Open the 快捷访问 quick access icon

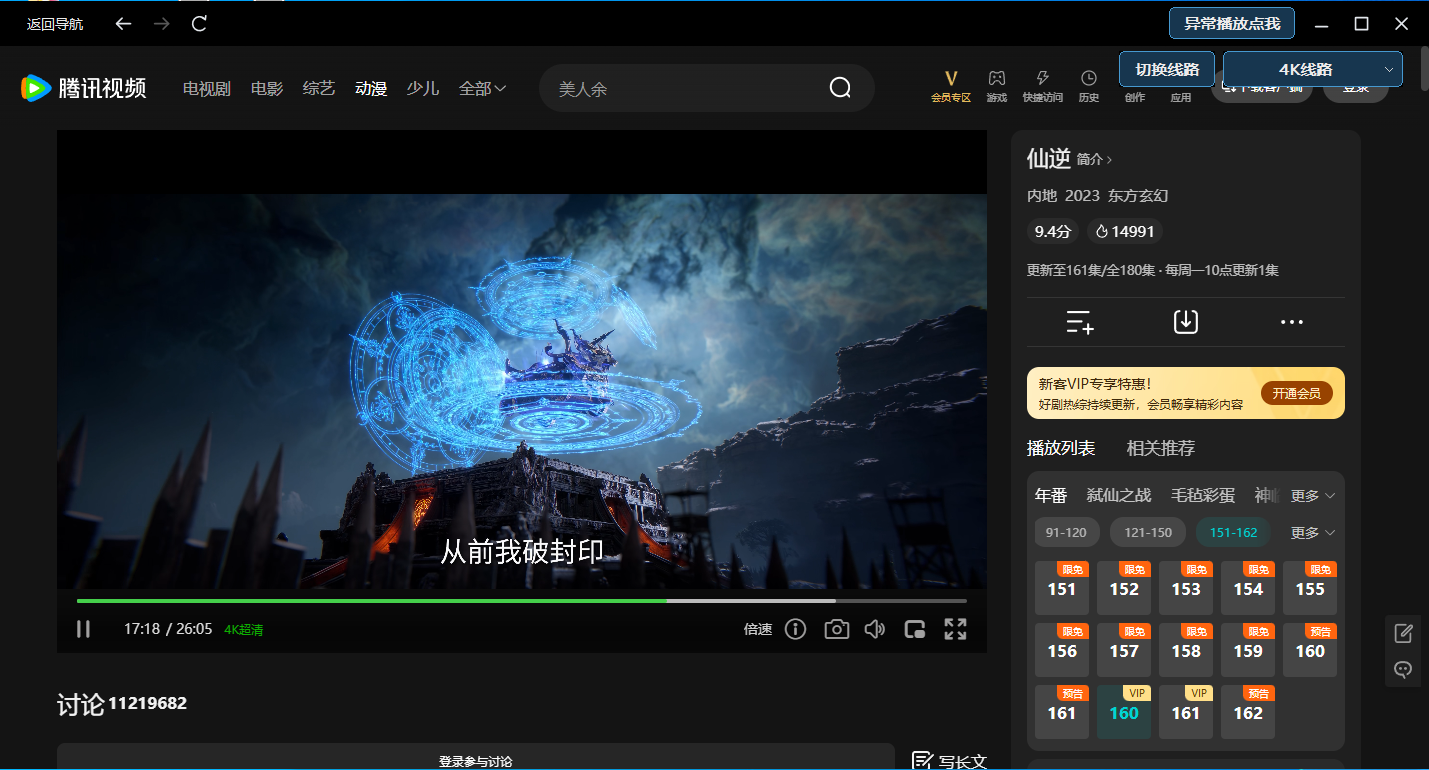pyautogui.click(x=1043, y=86)
